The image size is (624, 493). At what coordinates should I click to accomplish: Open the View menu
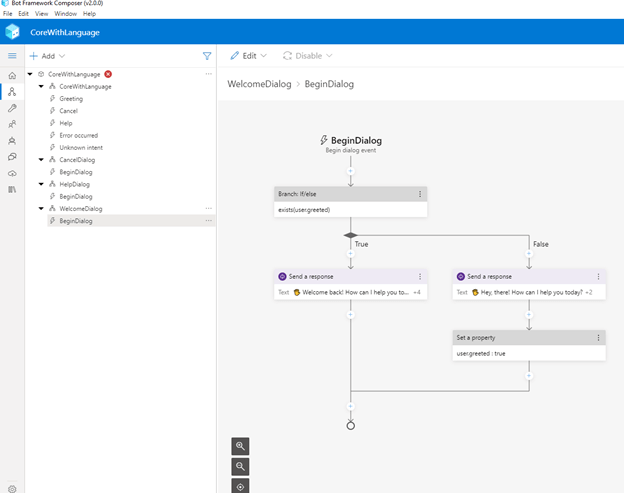click(x=41, y=14)
